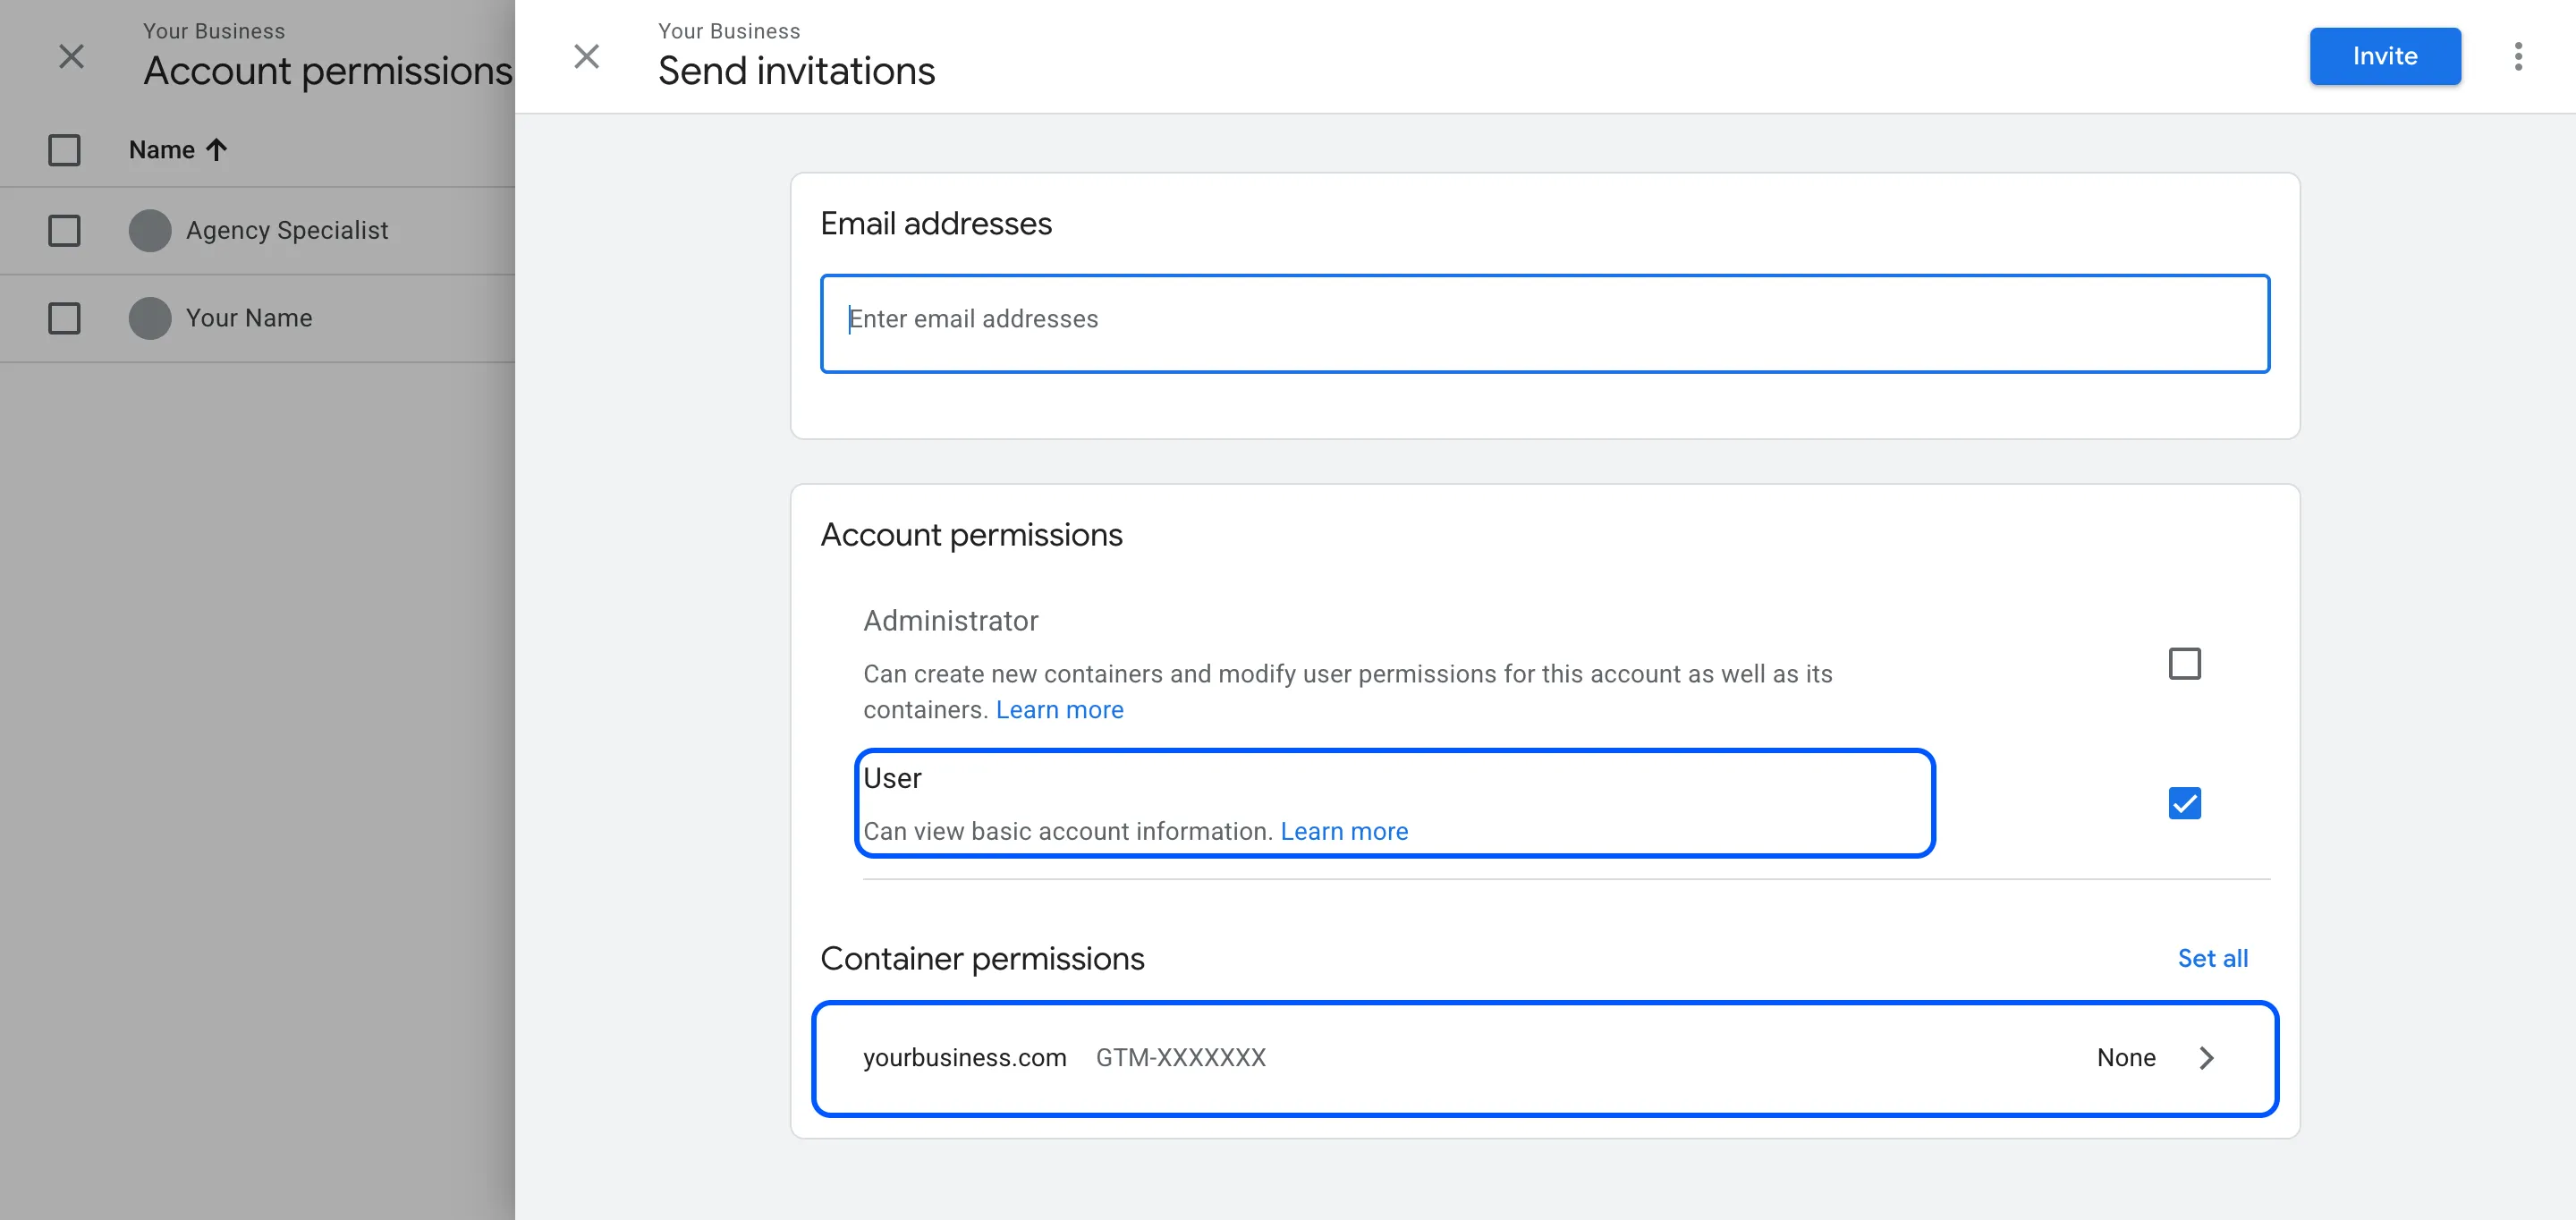2576x1220 pixels.
Task: Click the User permission label
Action: (x=892, y=778)
